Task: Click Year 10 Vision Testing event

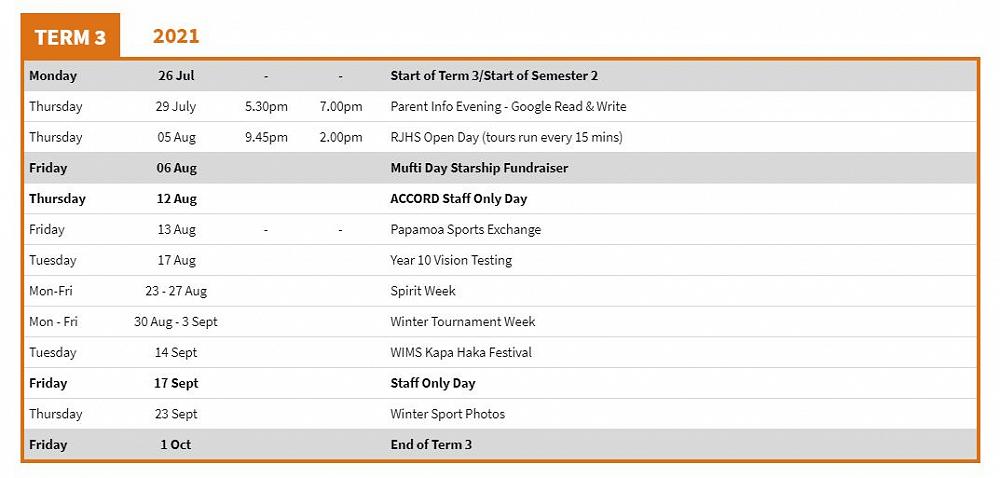Action: click(x=450, y=260)
